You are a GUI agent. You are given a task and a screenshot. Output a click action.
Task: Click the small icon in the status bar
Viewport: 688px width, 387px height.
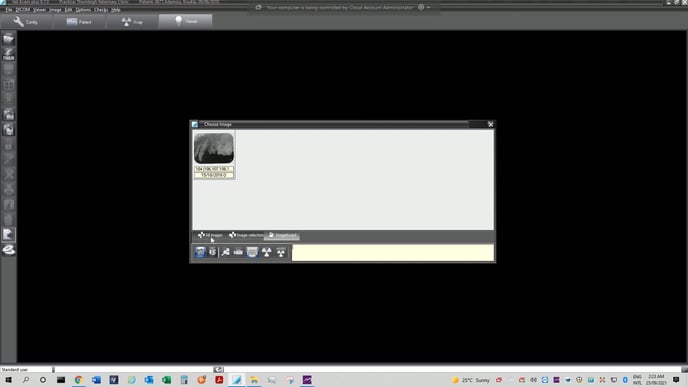pyautogui.click(x=218, y=370)
